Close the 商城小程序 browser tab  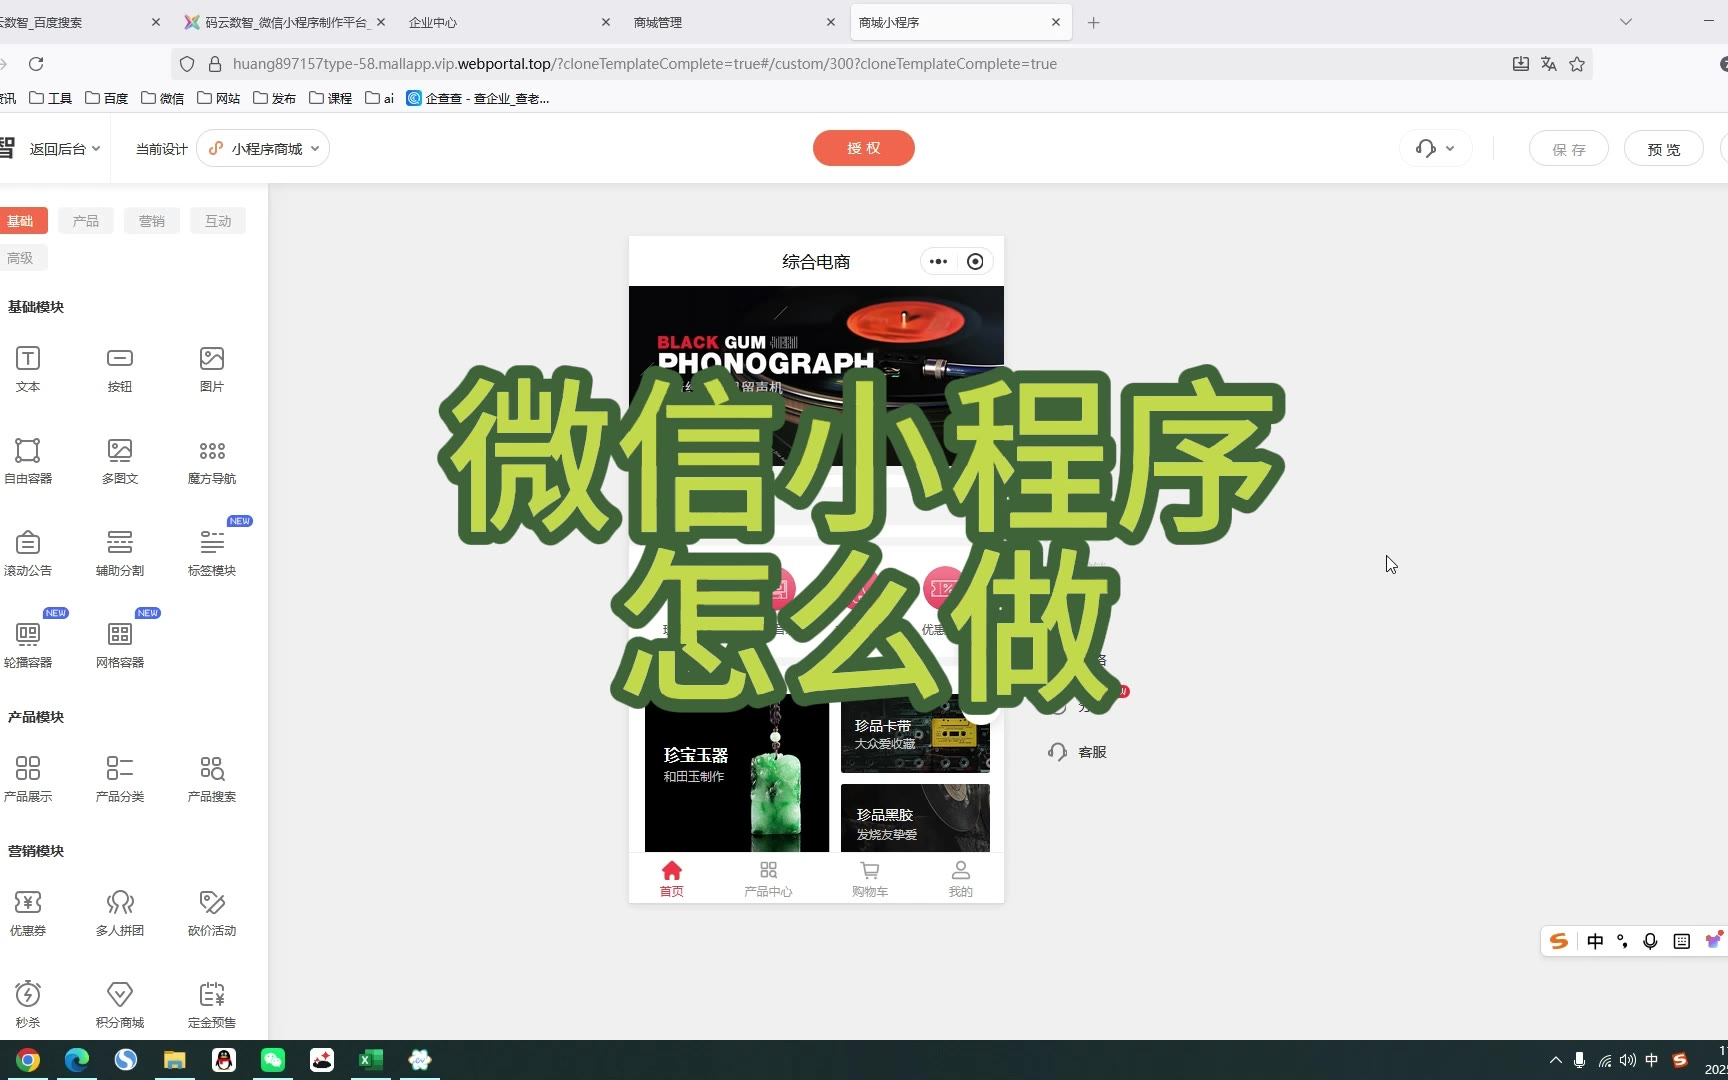[1056, 22]
